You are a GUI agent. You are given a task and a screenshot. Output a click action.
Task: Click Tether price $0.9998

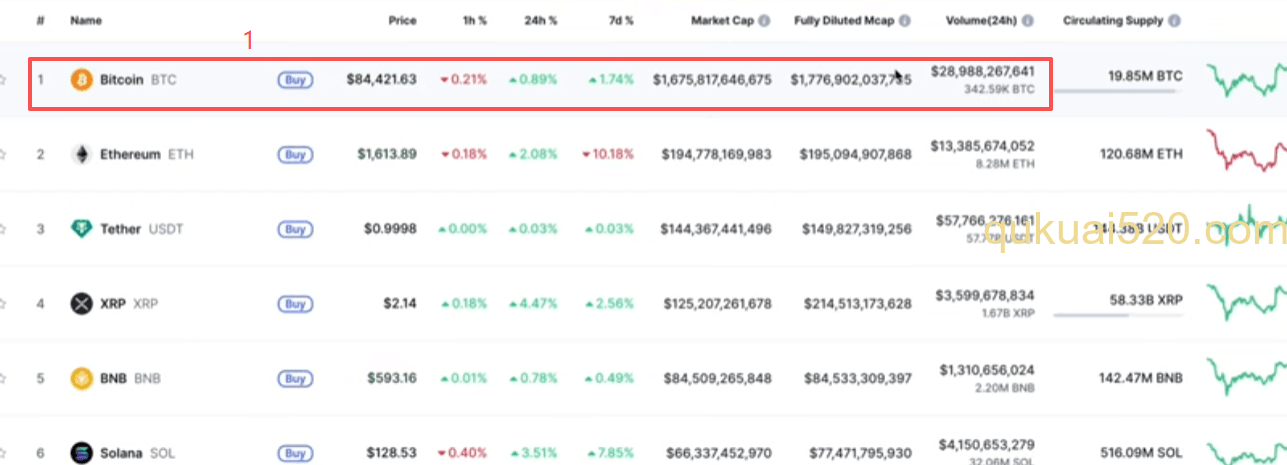390,229
